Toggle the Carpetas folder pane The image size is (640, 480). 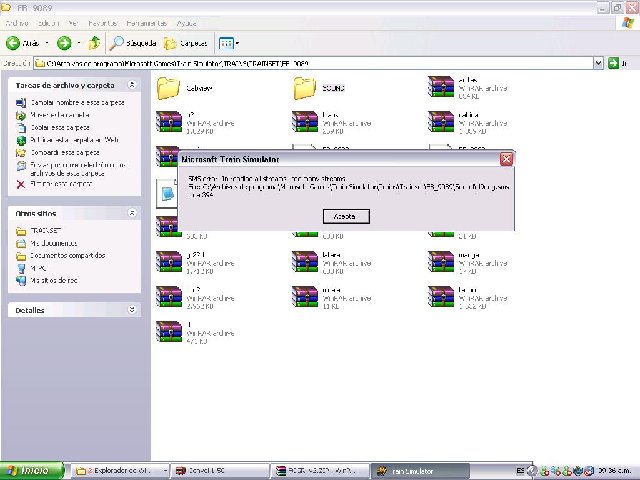(186, 43)
